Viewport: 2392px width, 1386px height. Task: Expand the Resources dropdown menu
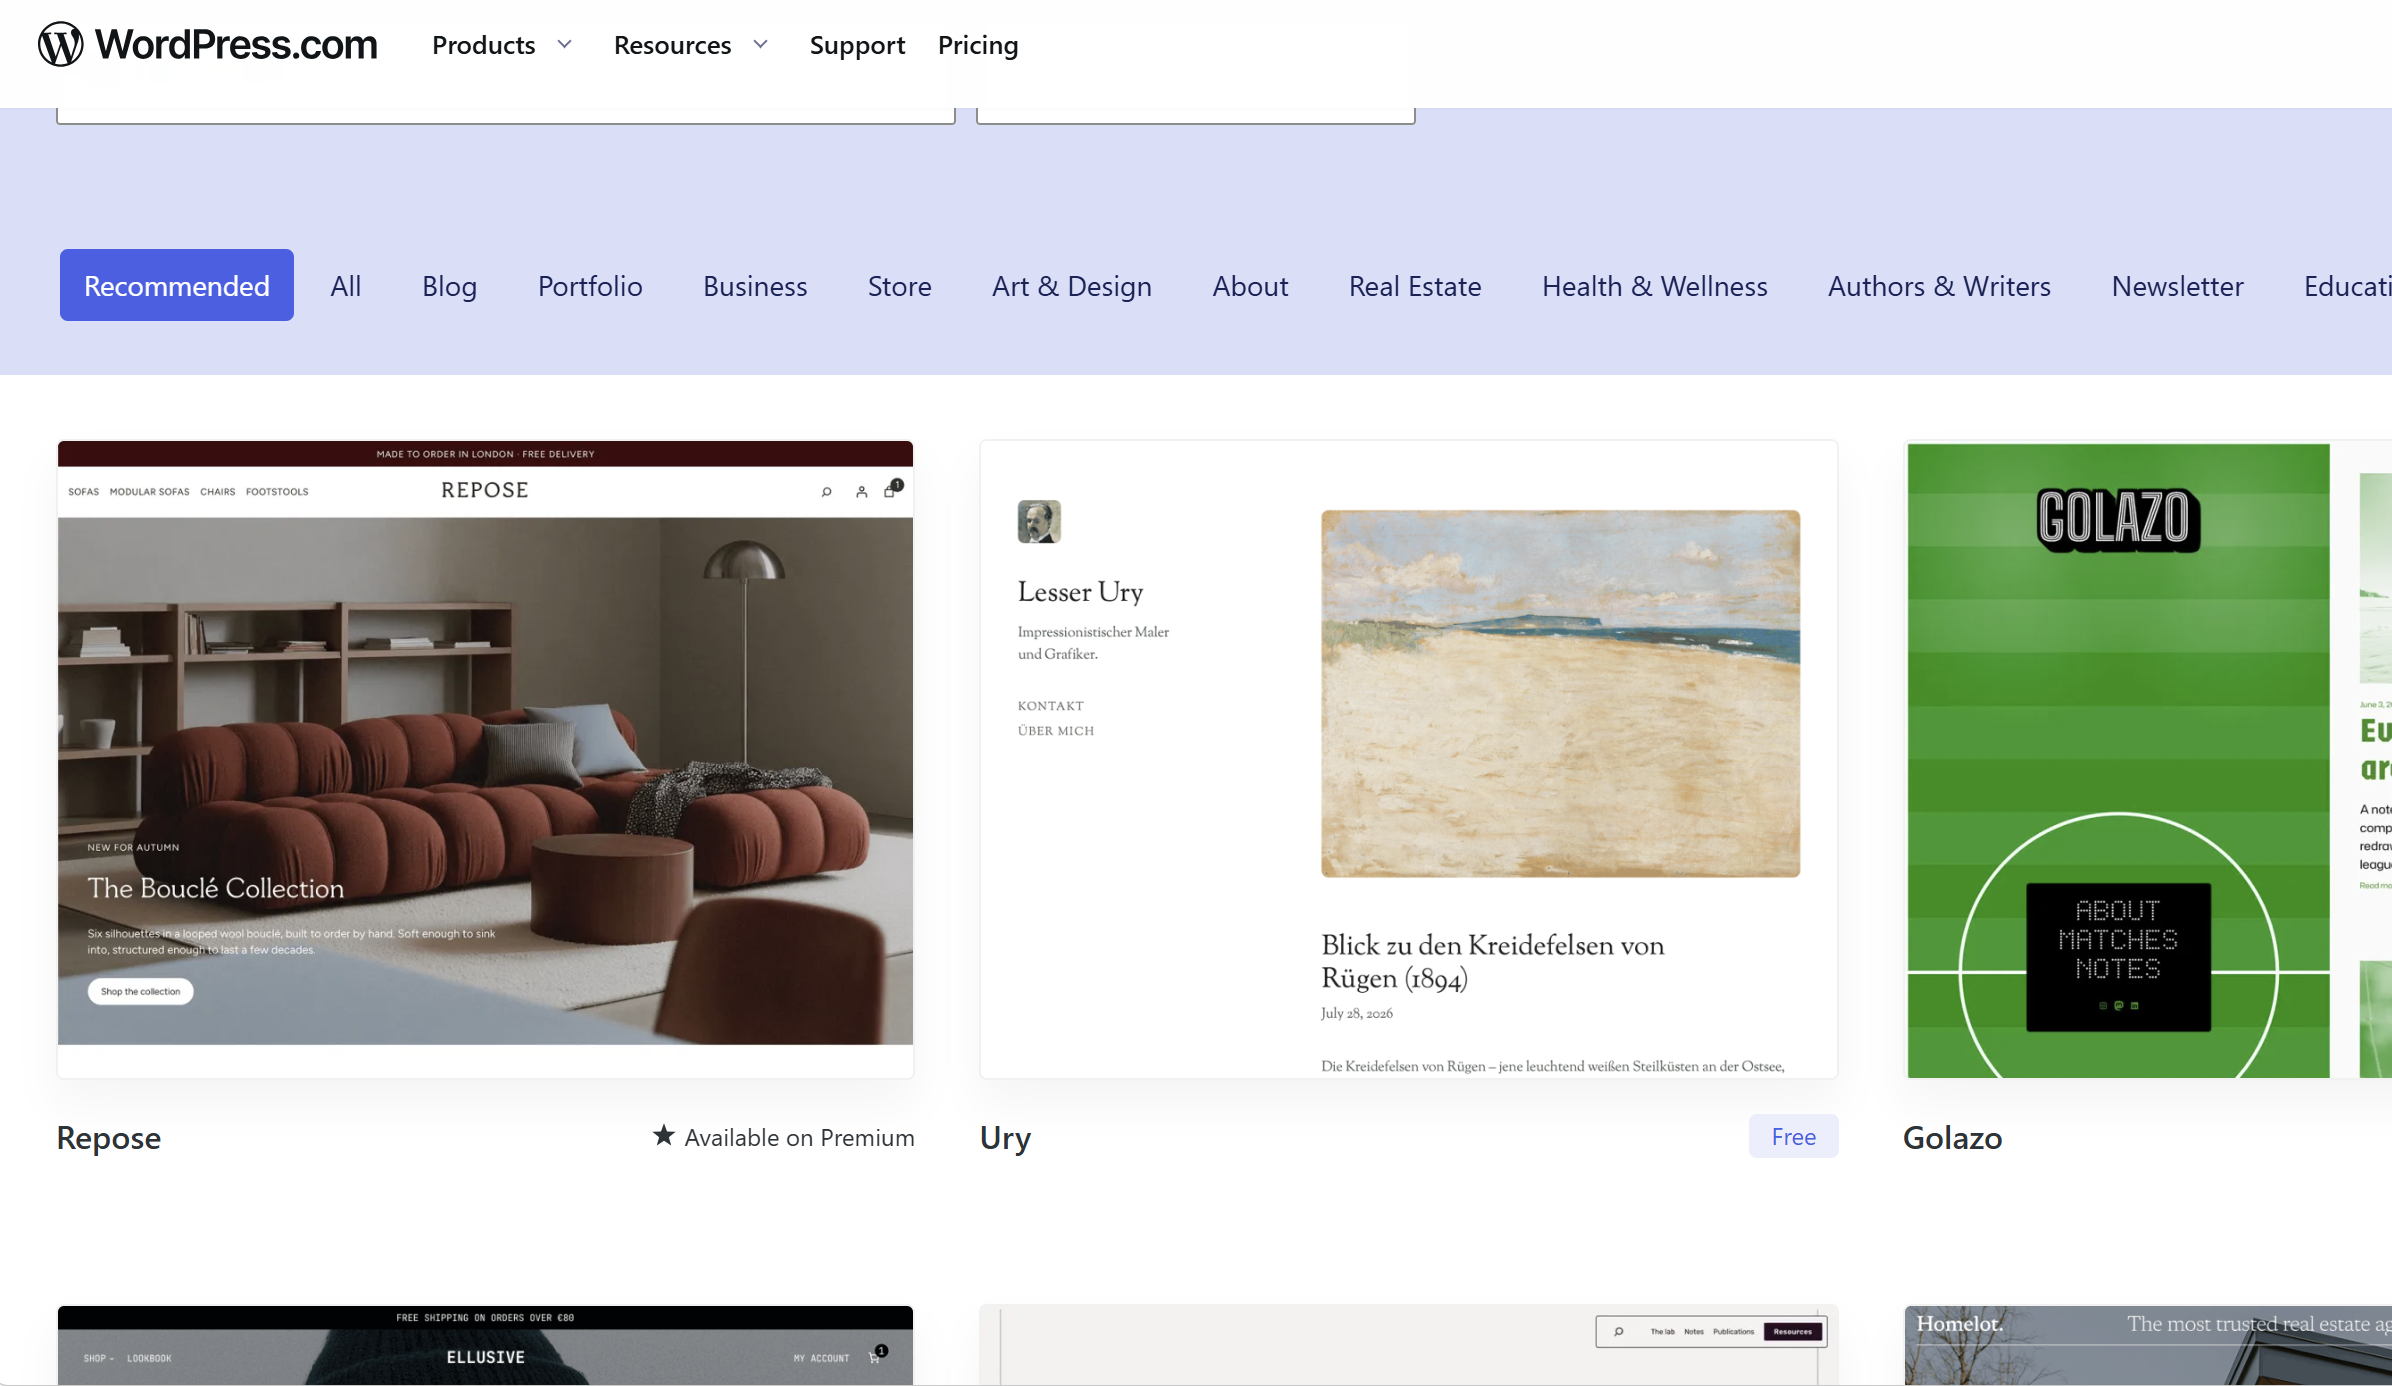tap(691, 45)
